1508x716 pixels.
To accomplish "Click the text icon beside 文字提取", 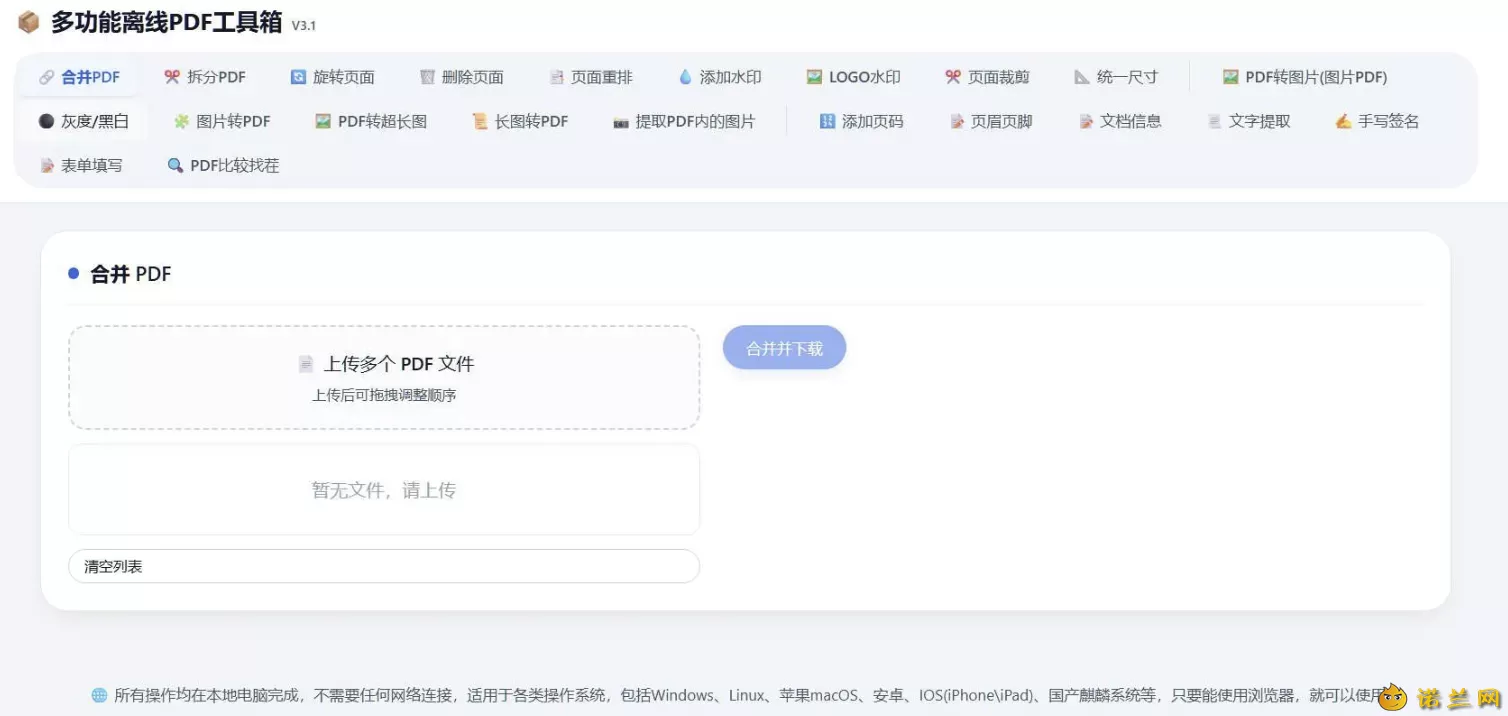I will click(x=1214, y=121).
